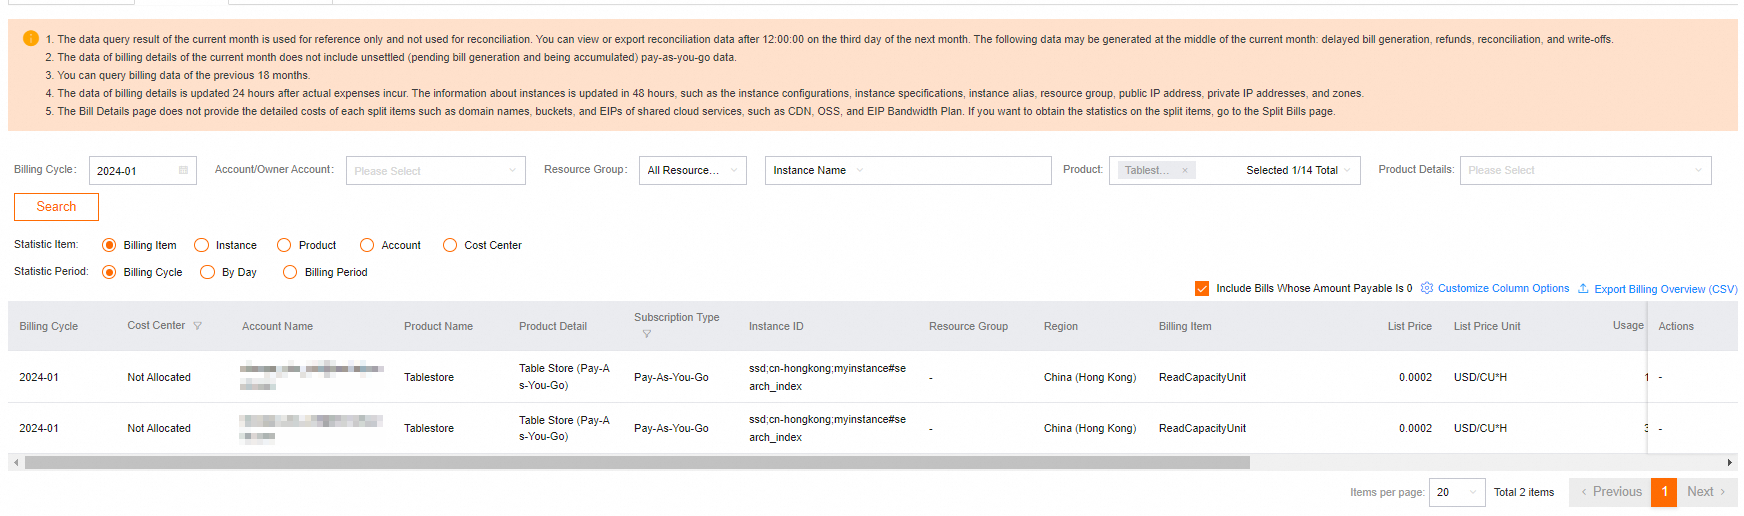Open the Product Details dropdown
Screen dimensions: 1744x516
(x=1585, y=171)
